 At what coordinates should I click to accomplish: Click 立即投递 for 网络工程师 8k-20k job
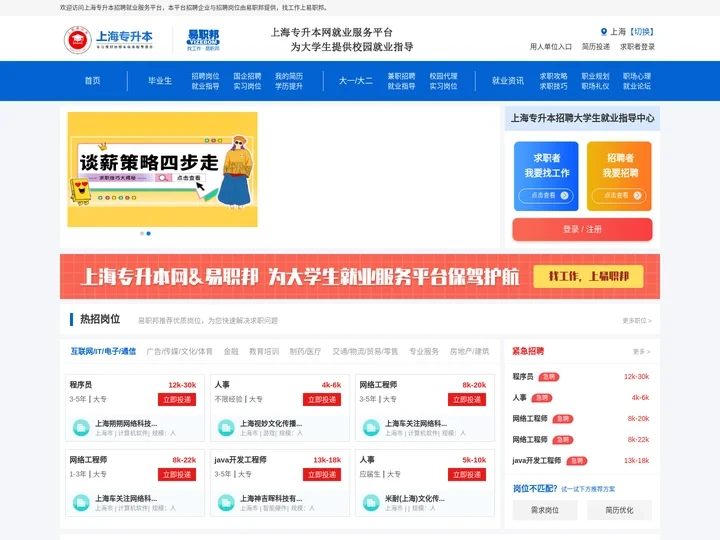[467, 399]
